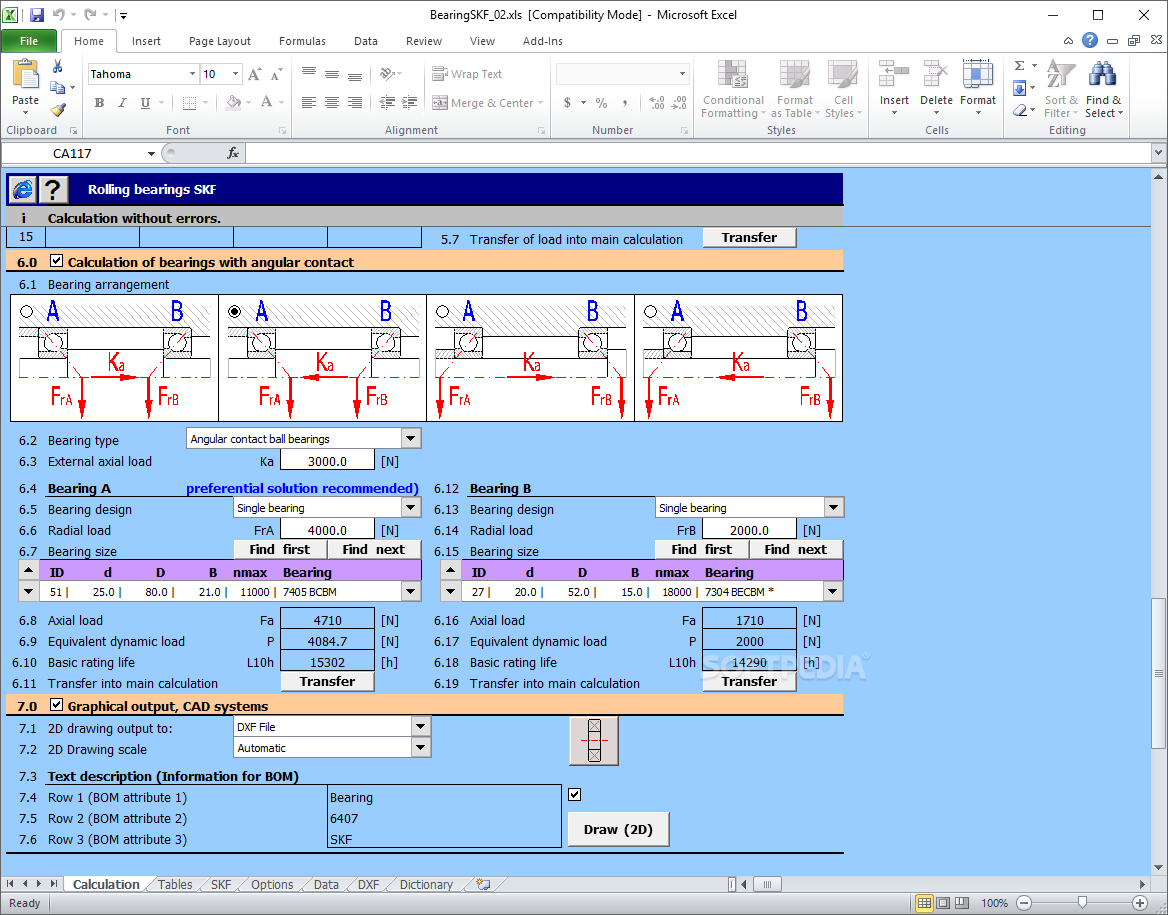Image resolution: width=1168 pixels, height=915 pixels.
Task: Open font size dropdown
Action: click(x=235, y=74)
